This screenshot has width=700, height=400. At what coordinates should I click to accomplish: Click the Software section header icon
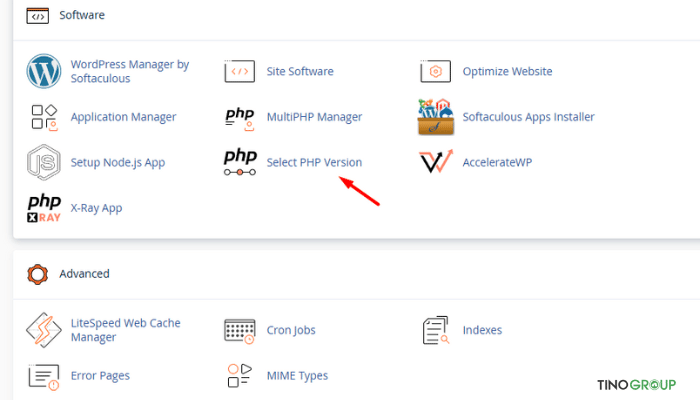pyautogui.click(x=38, y=16)
